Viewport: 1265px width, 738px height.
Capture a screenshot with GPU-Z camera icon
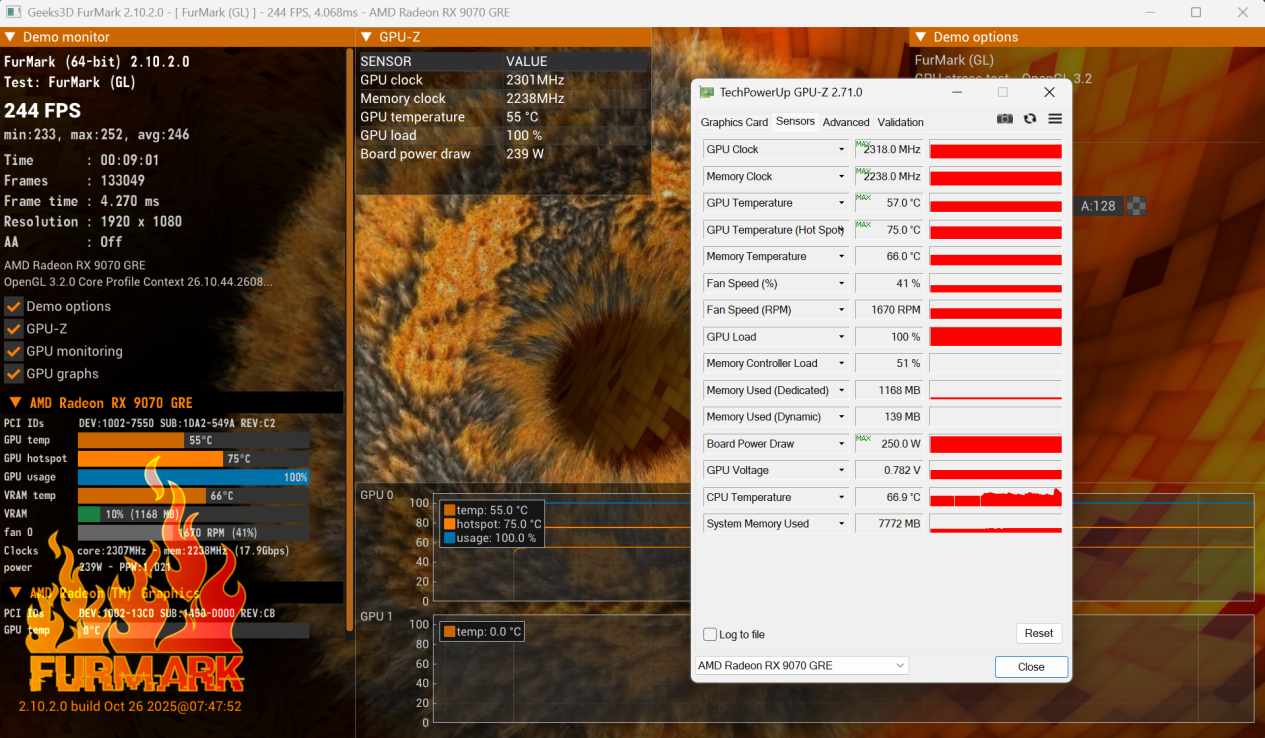coord(1005,119)
